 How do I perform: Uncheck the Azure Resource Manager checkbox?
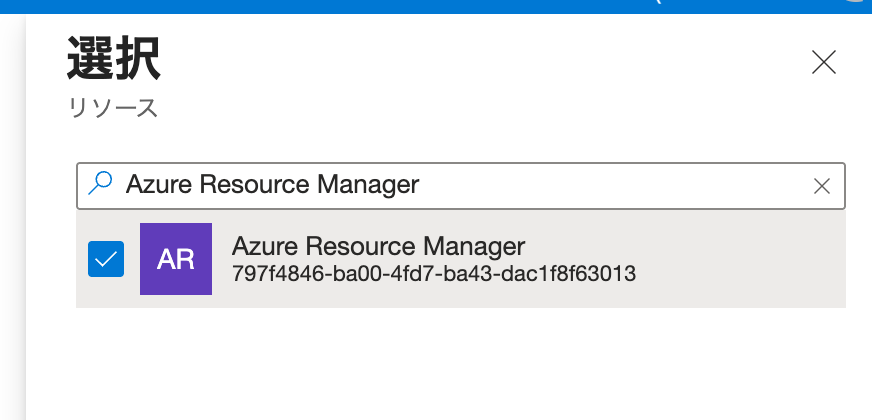(106, 259)
